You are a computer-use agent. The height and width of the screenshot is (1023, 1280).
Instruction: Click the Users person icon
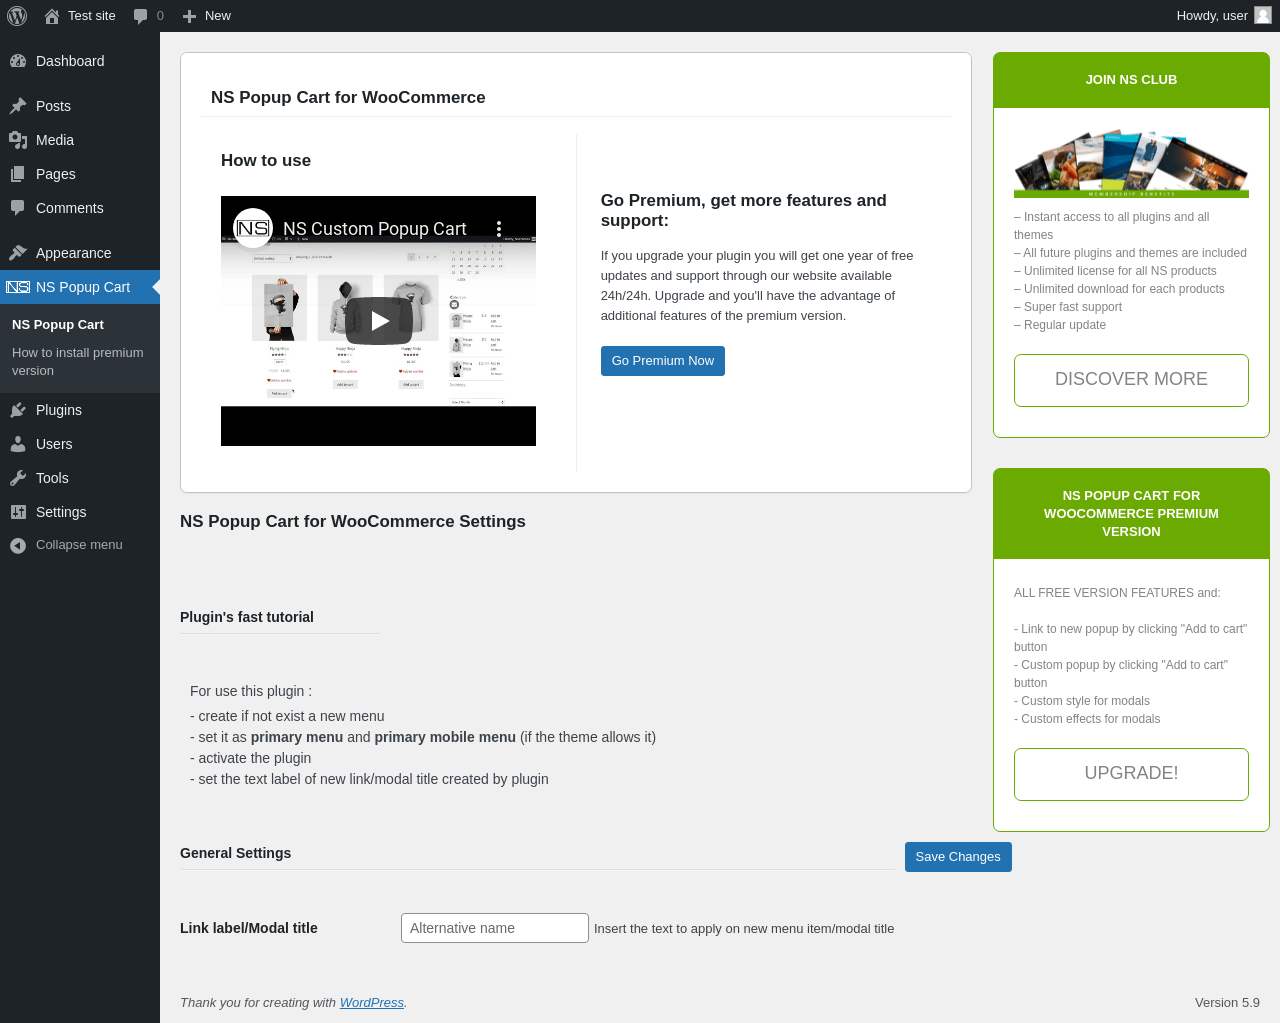point(18,444)
